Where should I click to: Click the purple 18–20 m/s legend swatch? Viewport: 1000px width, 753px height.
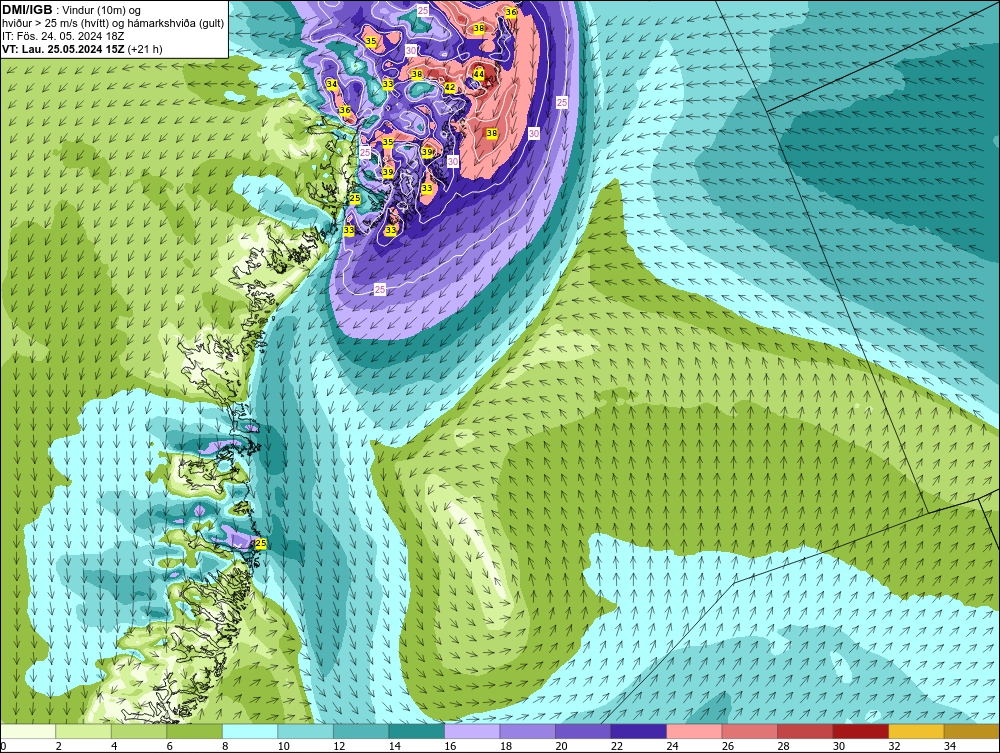coord(527,731)
